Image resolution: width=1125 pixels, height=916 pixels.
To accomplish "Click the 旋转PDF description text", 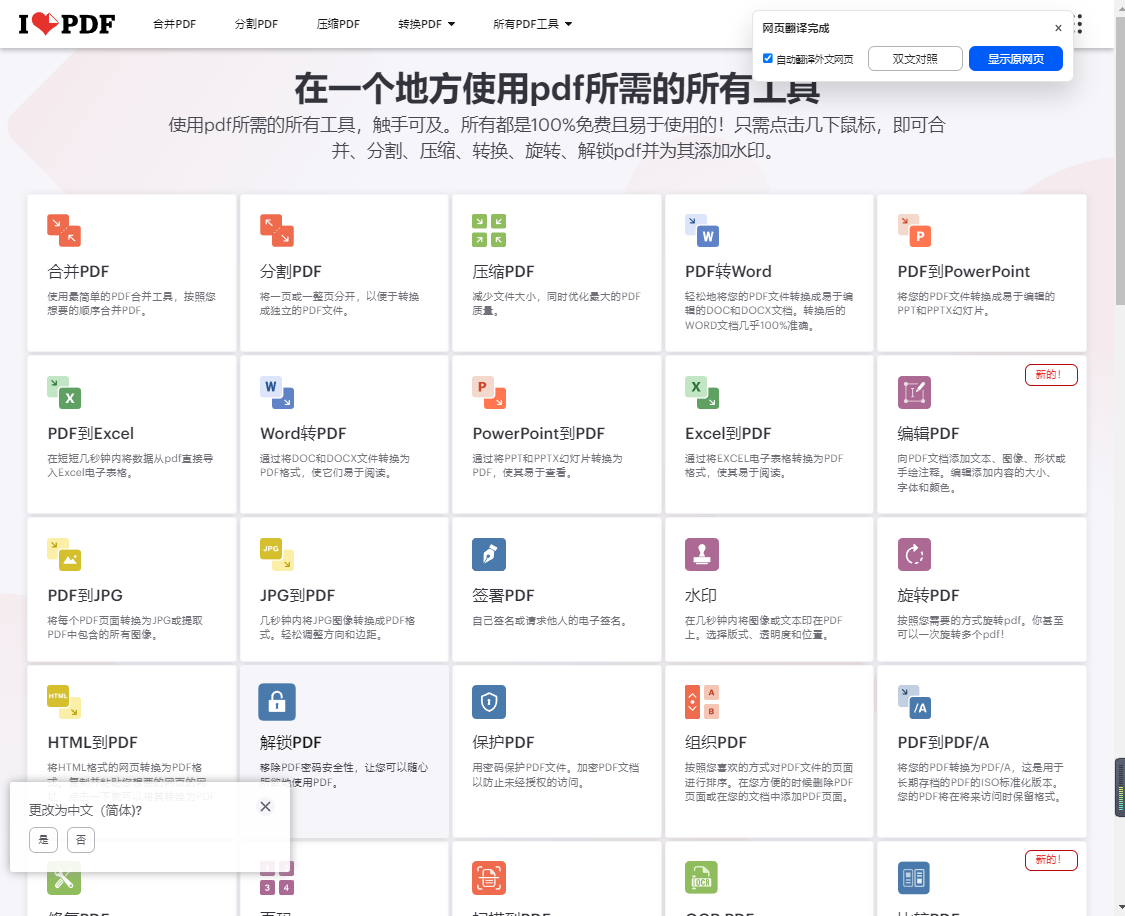I will [980, 627].
